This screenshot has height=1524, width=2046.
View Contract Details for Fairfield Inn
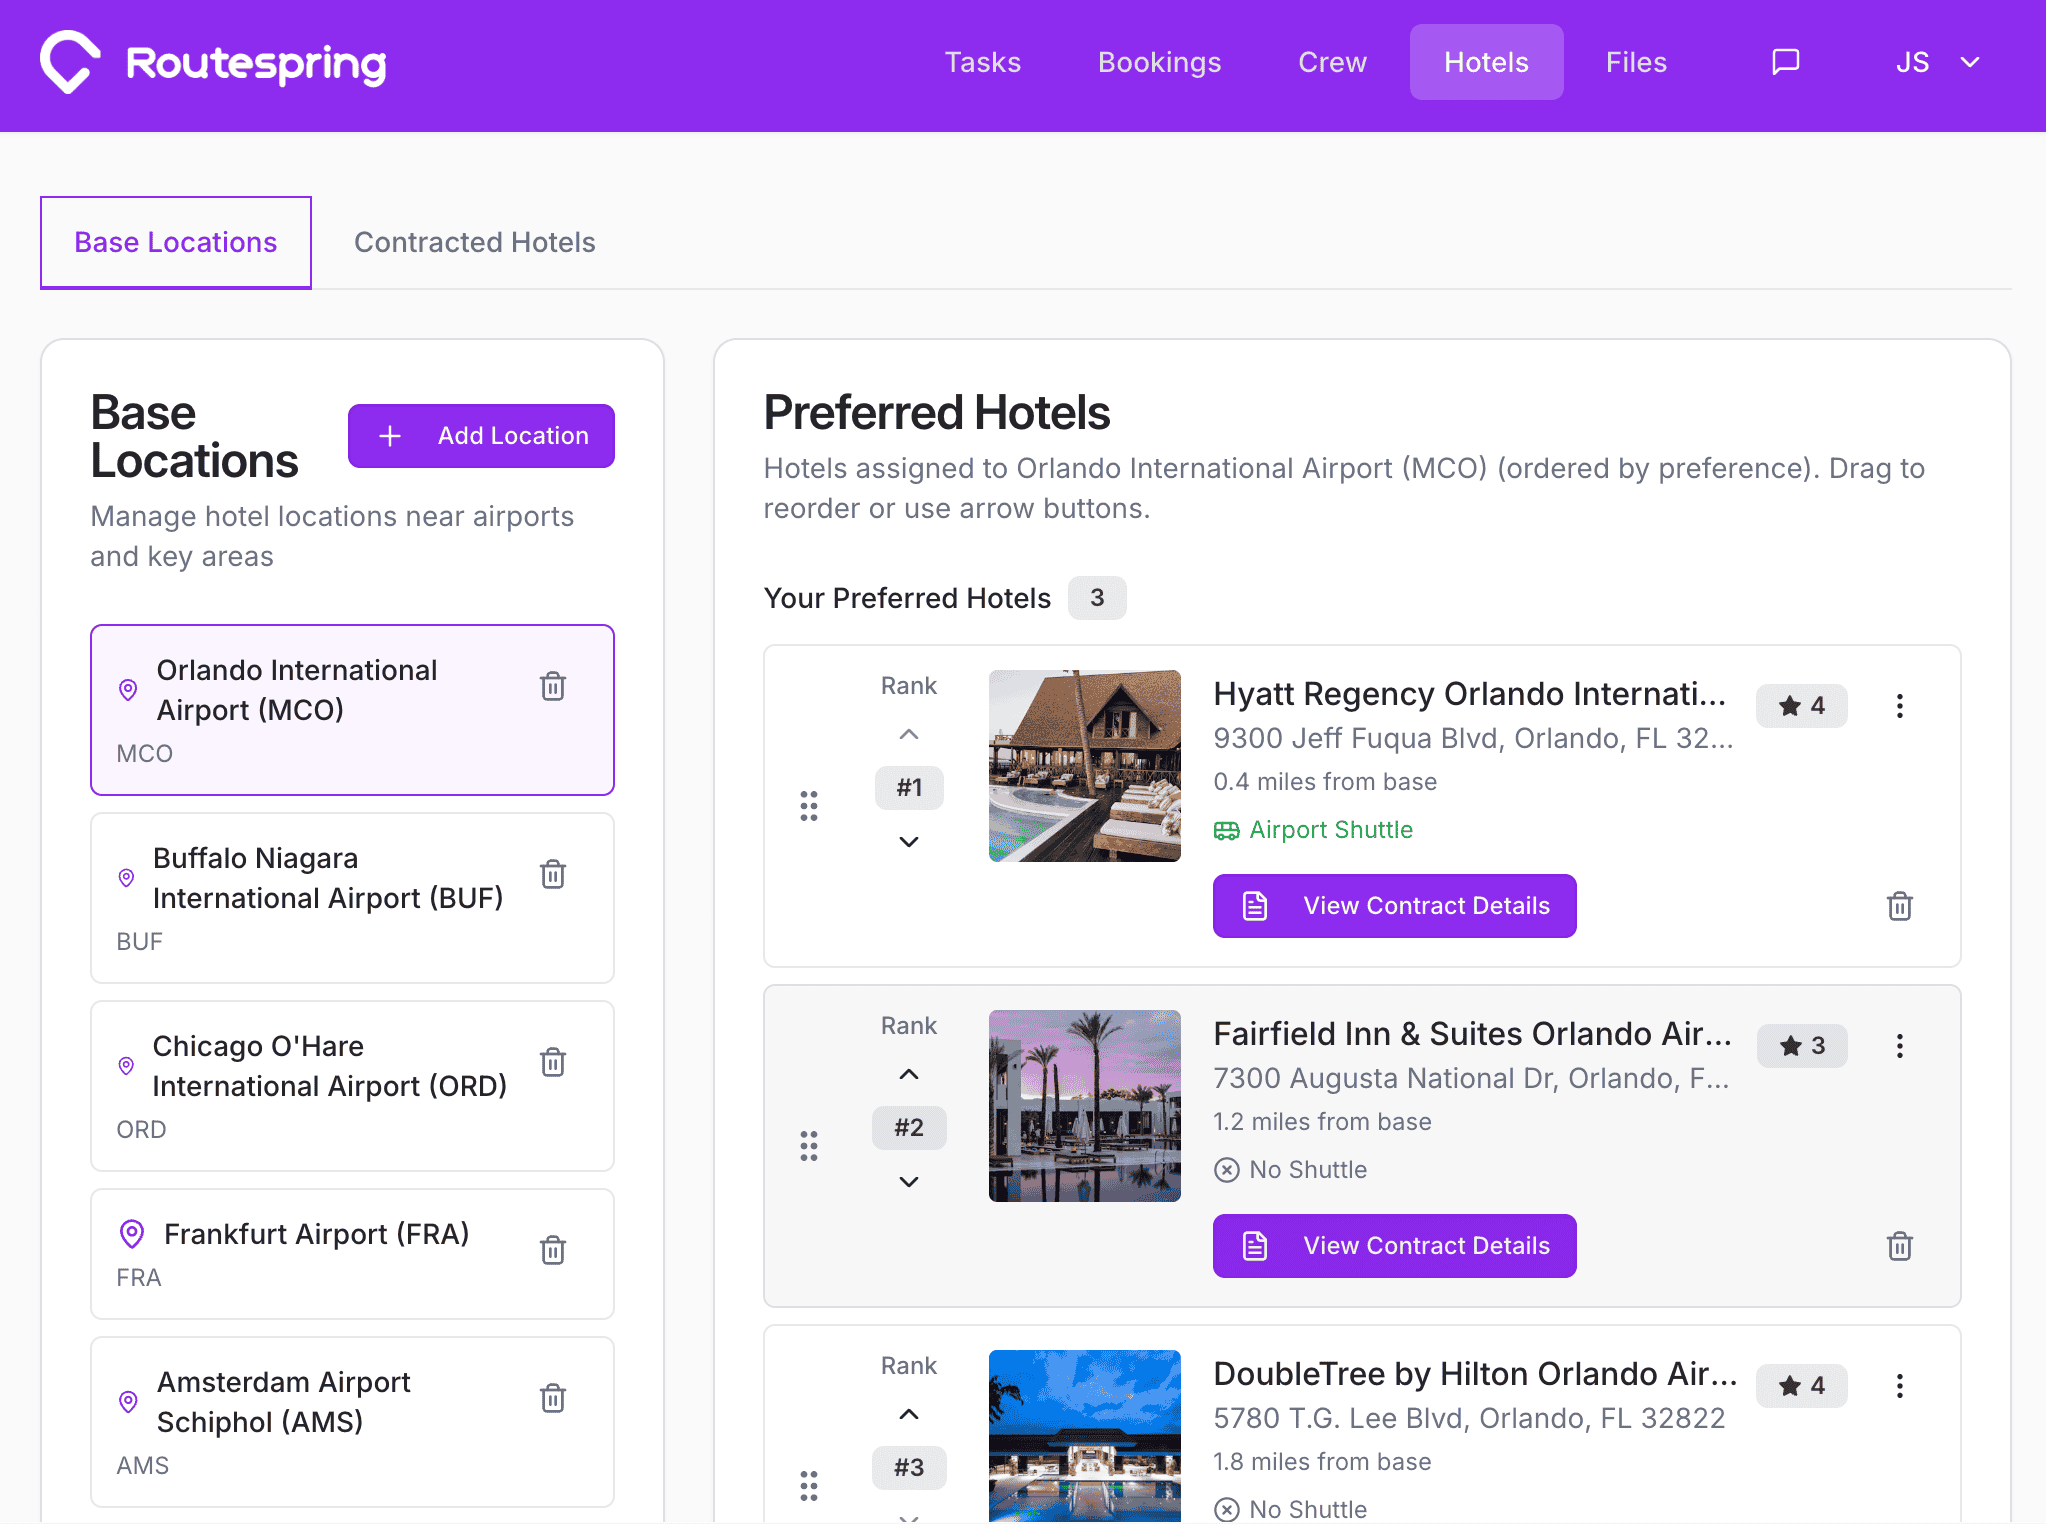tap(1393, 1245)
